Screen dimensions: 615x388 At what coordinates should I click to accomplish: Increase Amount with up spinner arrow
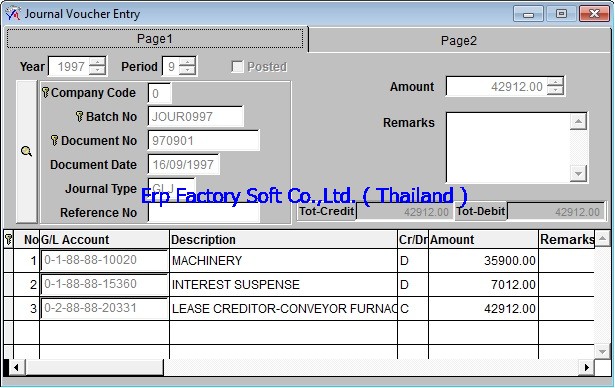[x=555, y=81]
